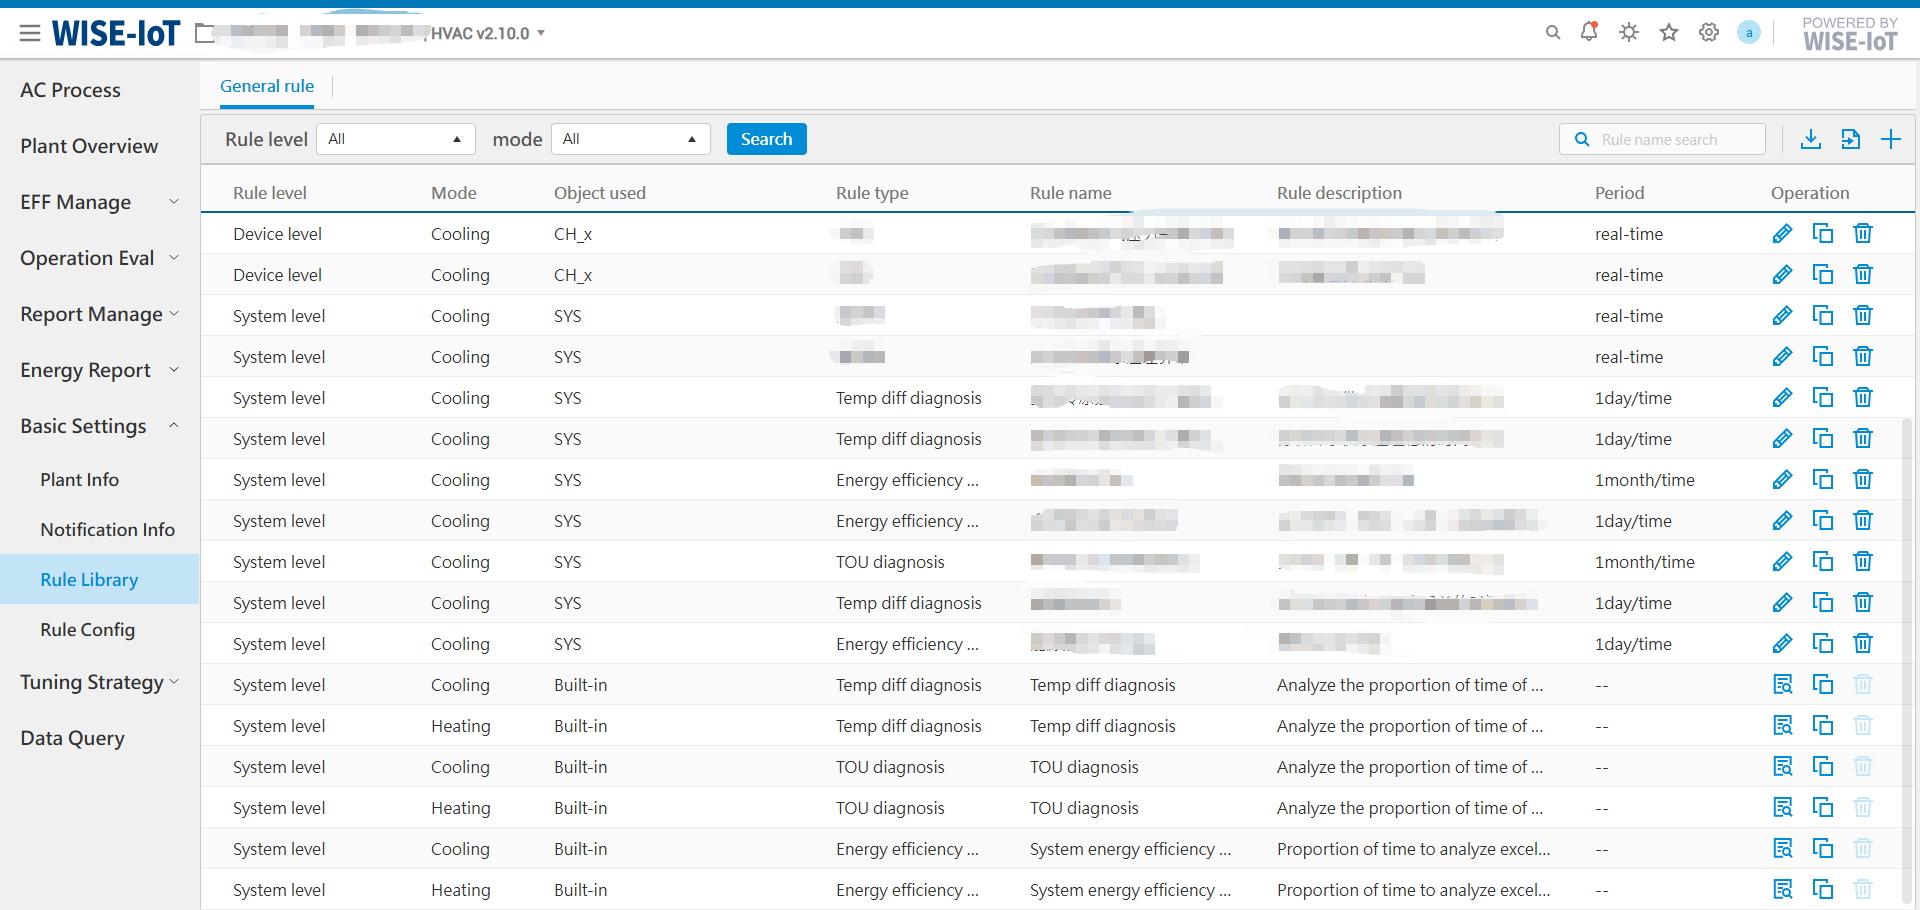Click the download rules icon
The image size is (1920, 910).
(x=1810, y=139)
